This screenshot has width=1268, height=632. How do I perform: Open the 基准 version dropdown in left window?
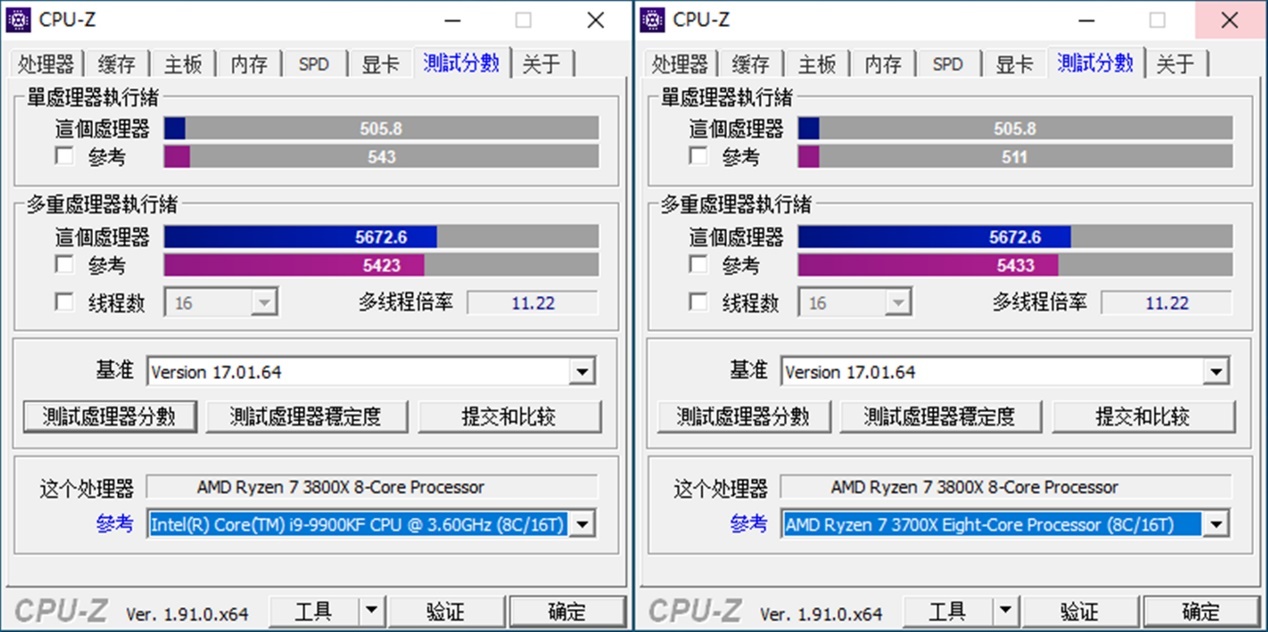[x=581, y=371]
